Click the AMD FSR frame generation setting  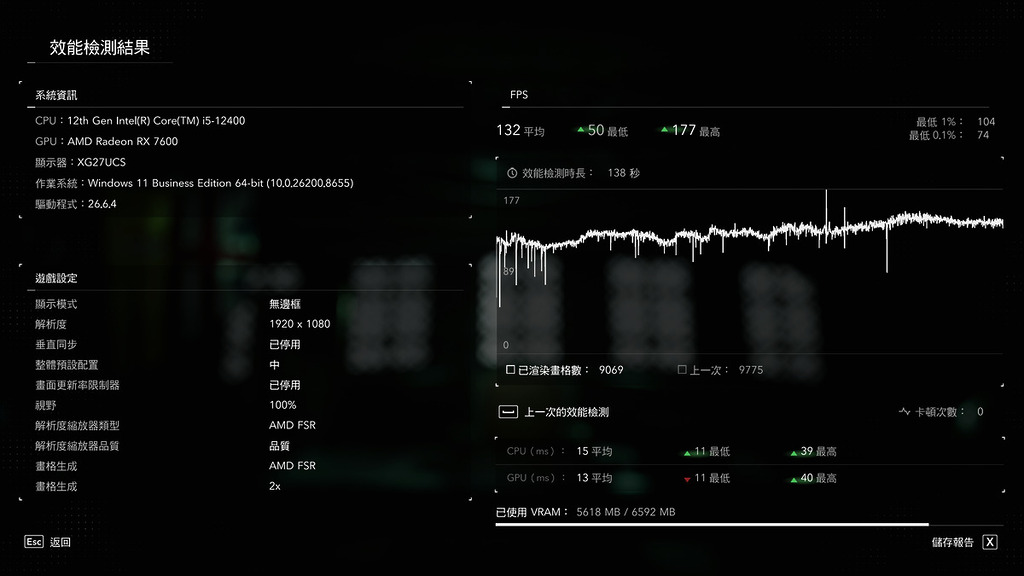point(293,466)
